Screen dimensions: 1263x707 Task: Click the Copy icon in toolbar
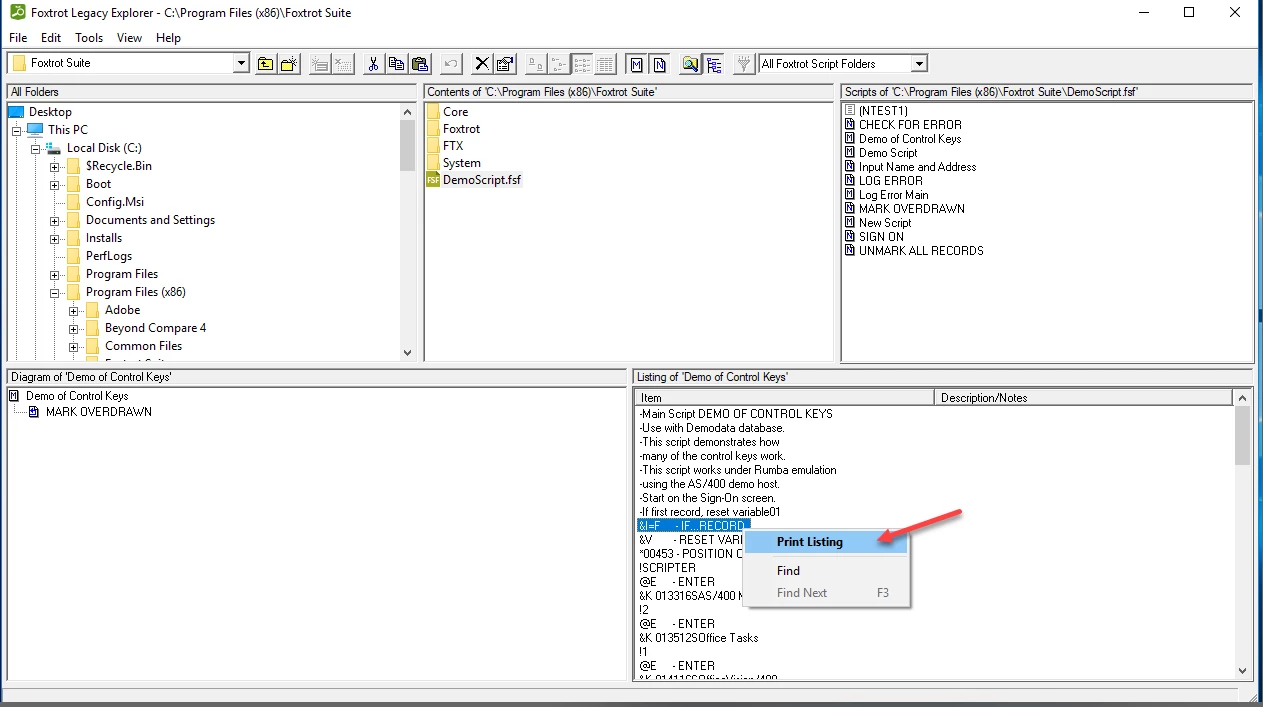(396, 64)
